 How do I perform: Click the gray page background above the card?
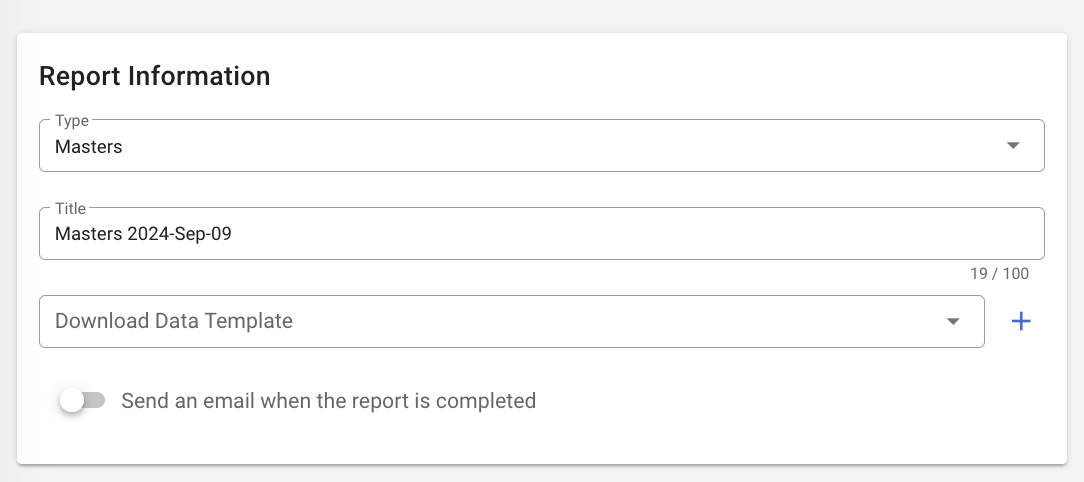(x=540, y=15)
